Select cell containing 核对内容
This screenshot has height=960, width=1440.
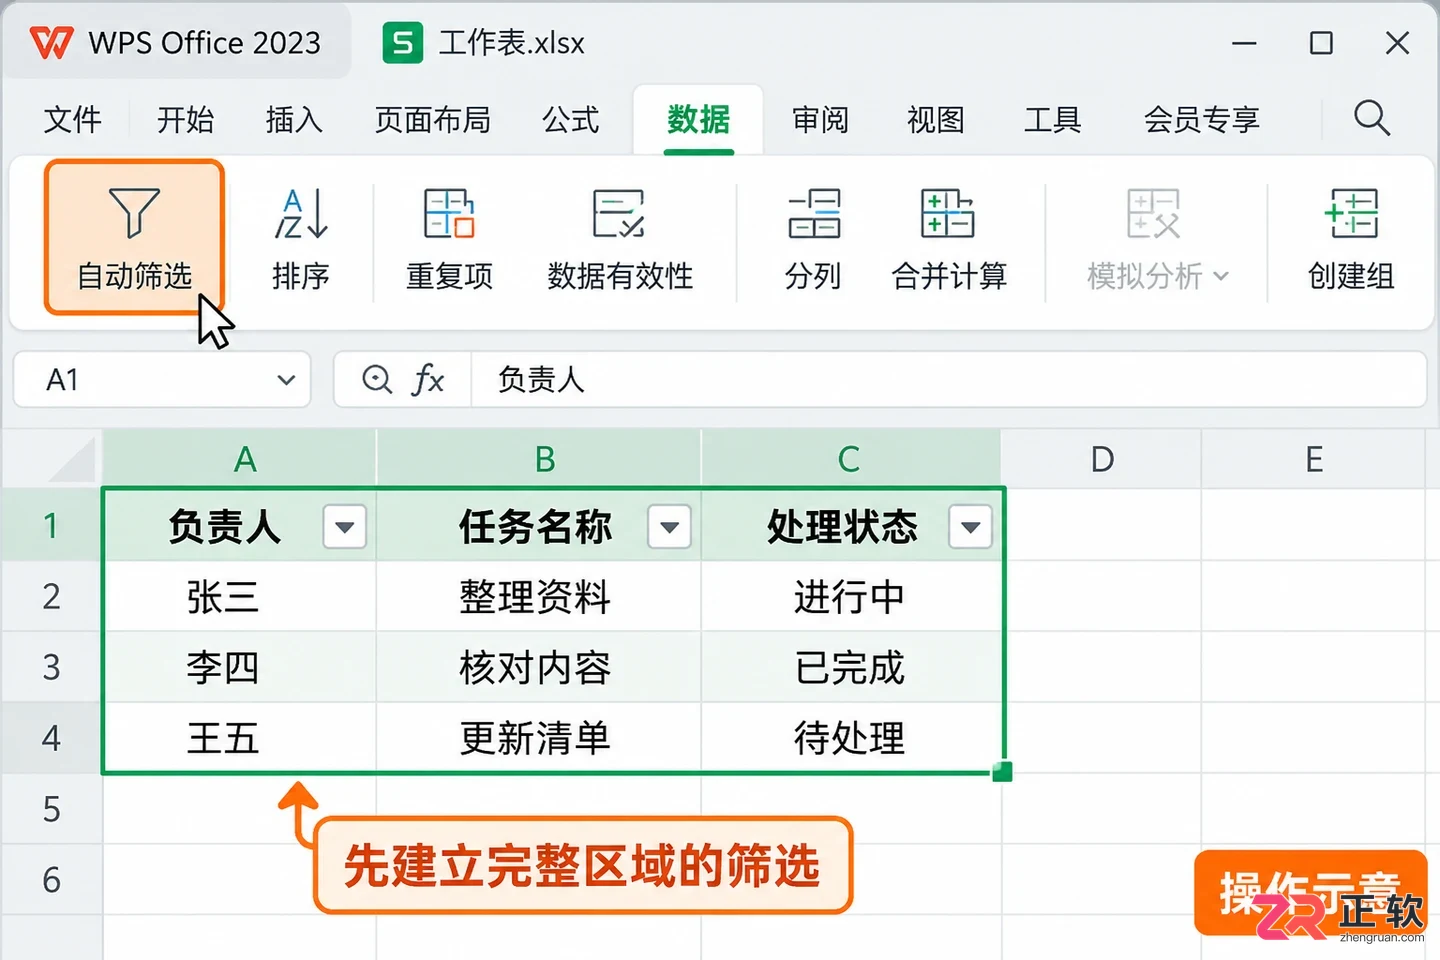[x=539, y=667]
